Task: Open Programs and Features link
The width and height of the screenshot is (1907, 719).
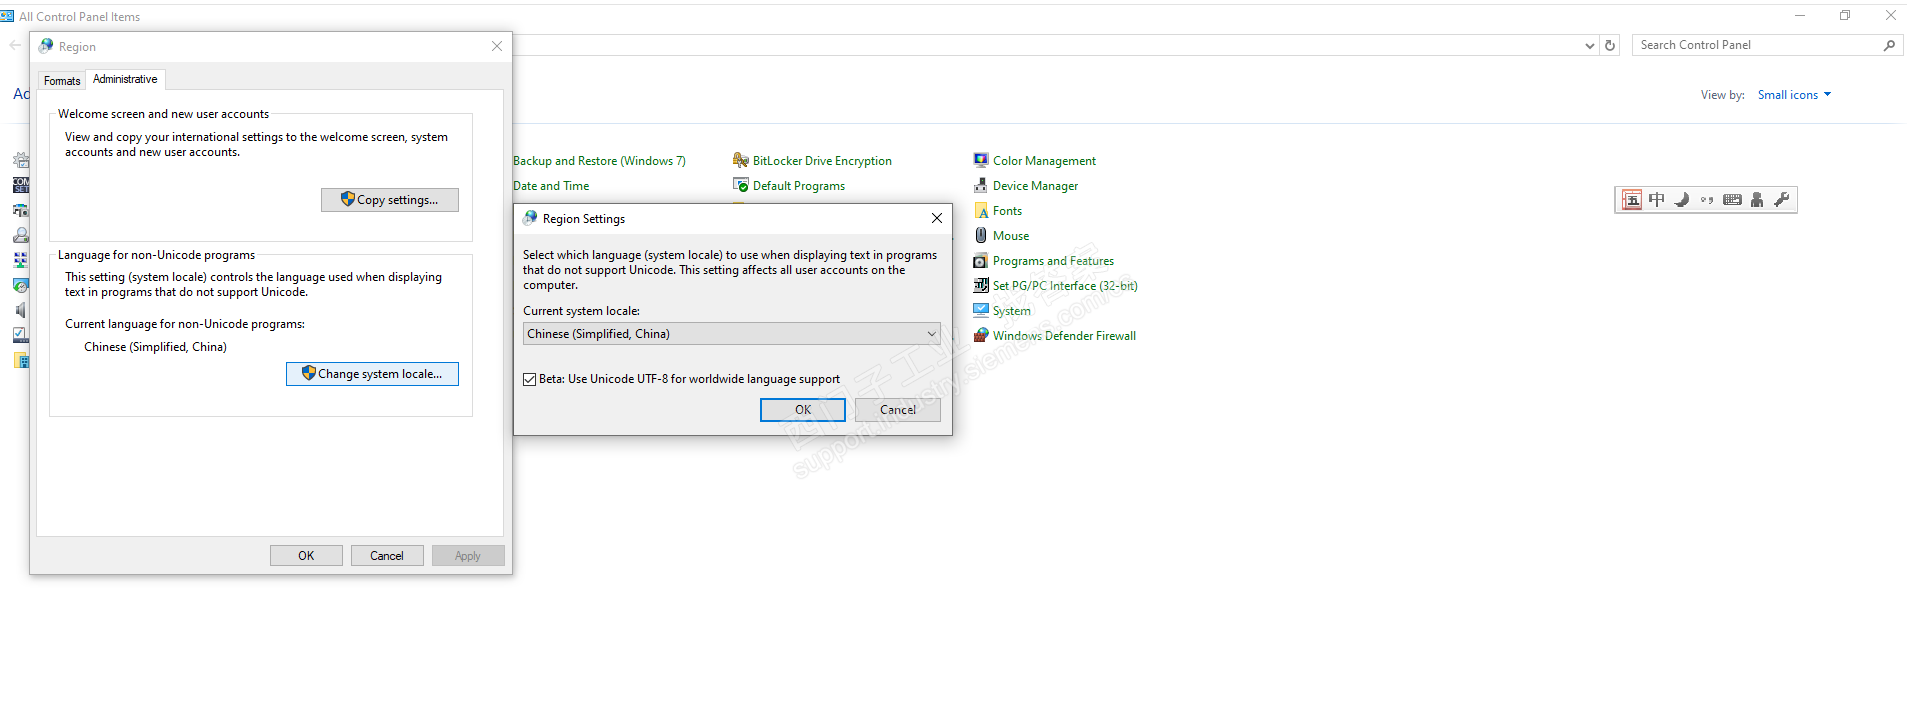Action: tap(1053, 261)
